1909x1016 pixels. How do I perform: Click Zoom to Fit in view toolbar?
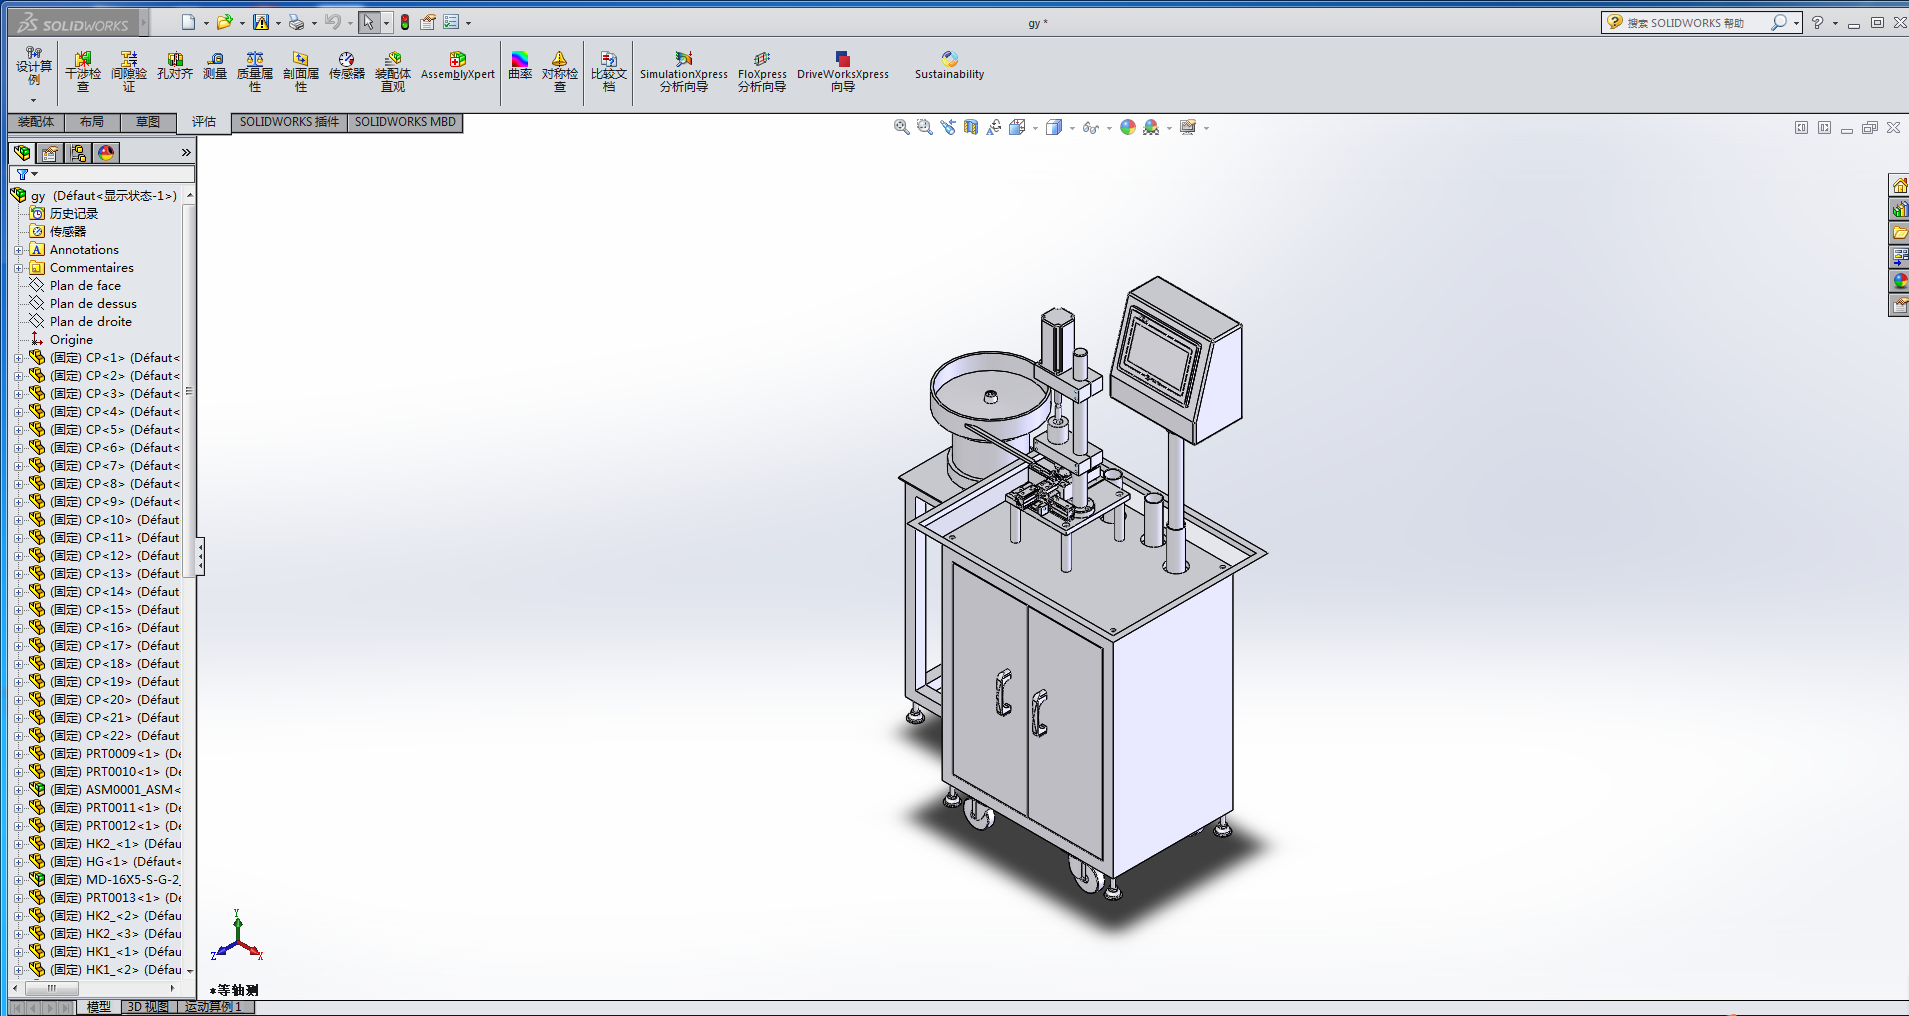point(901,127)
